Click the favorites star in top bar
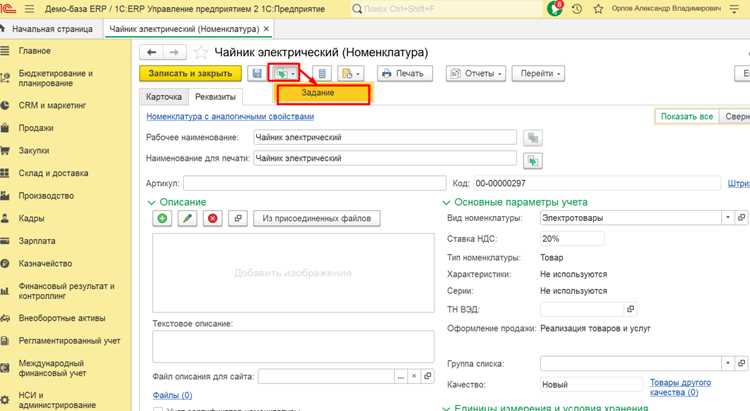The image size is (750, 411). point(598,9)
